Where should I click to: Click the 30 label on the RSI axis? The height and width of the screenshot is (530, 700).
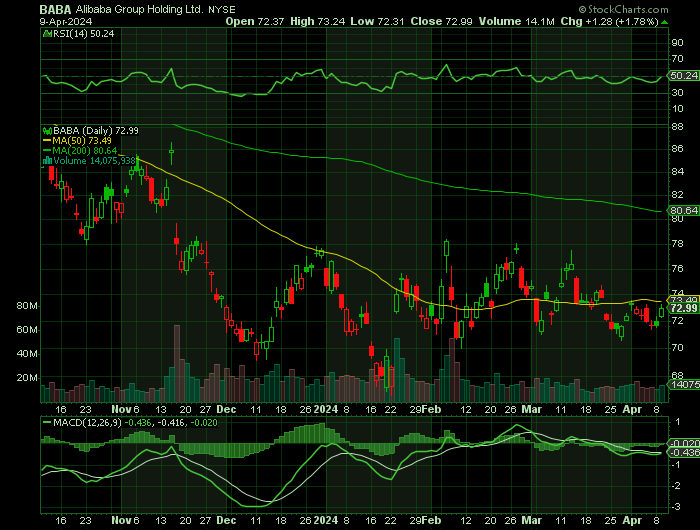pyautogui.click(x=677, y=92)
